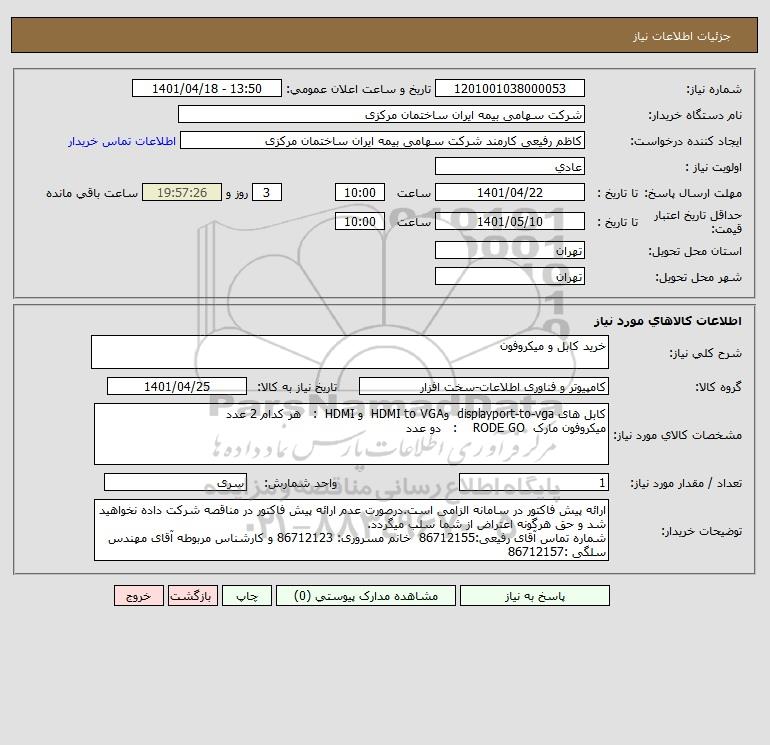
Task: Click remaining days field showing 3
Action: click(267, 193)
